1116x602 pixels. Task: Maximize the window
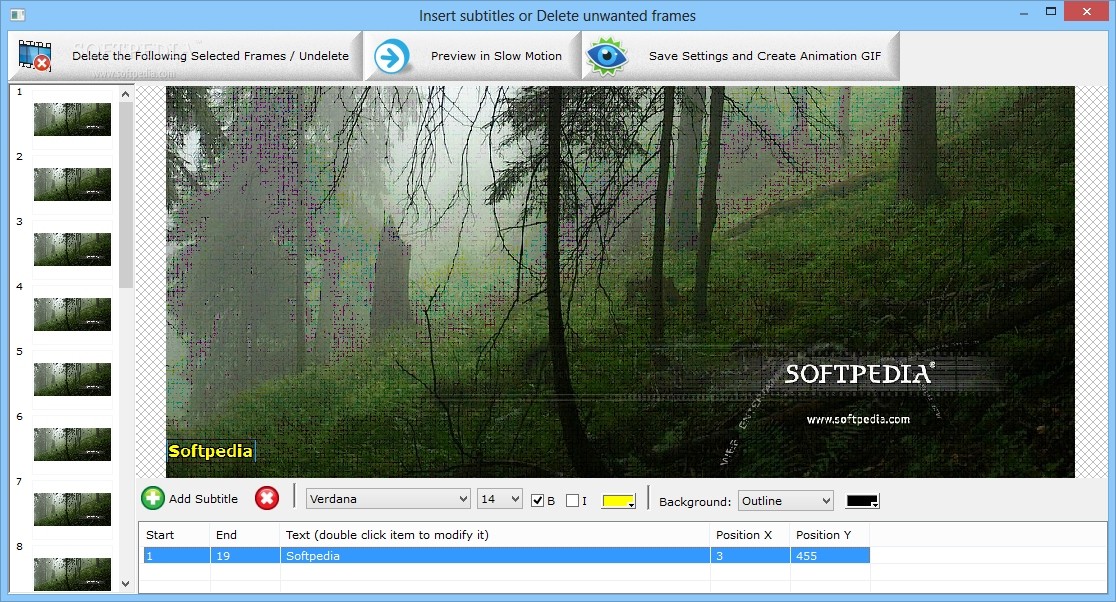(x=1051, y=11)
